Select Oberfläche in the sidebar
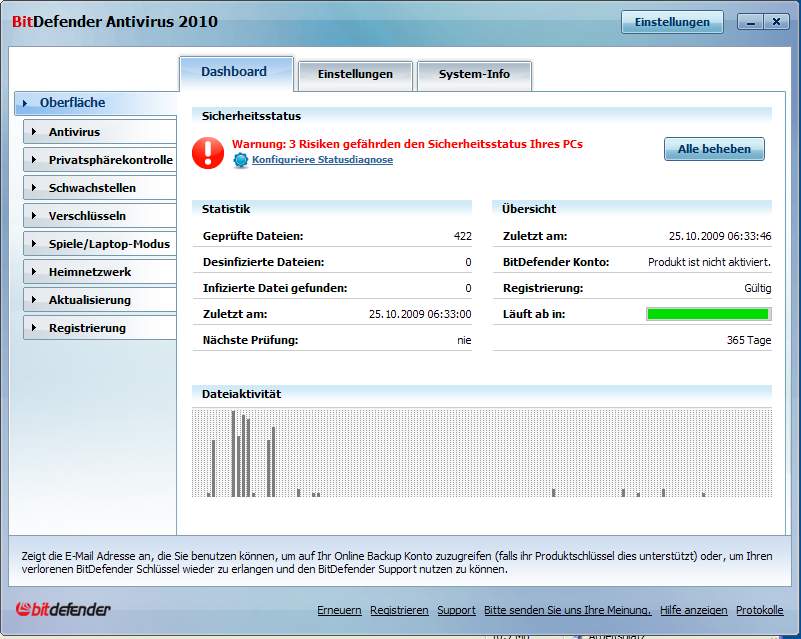 [96, 103]
